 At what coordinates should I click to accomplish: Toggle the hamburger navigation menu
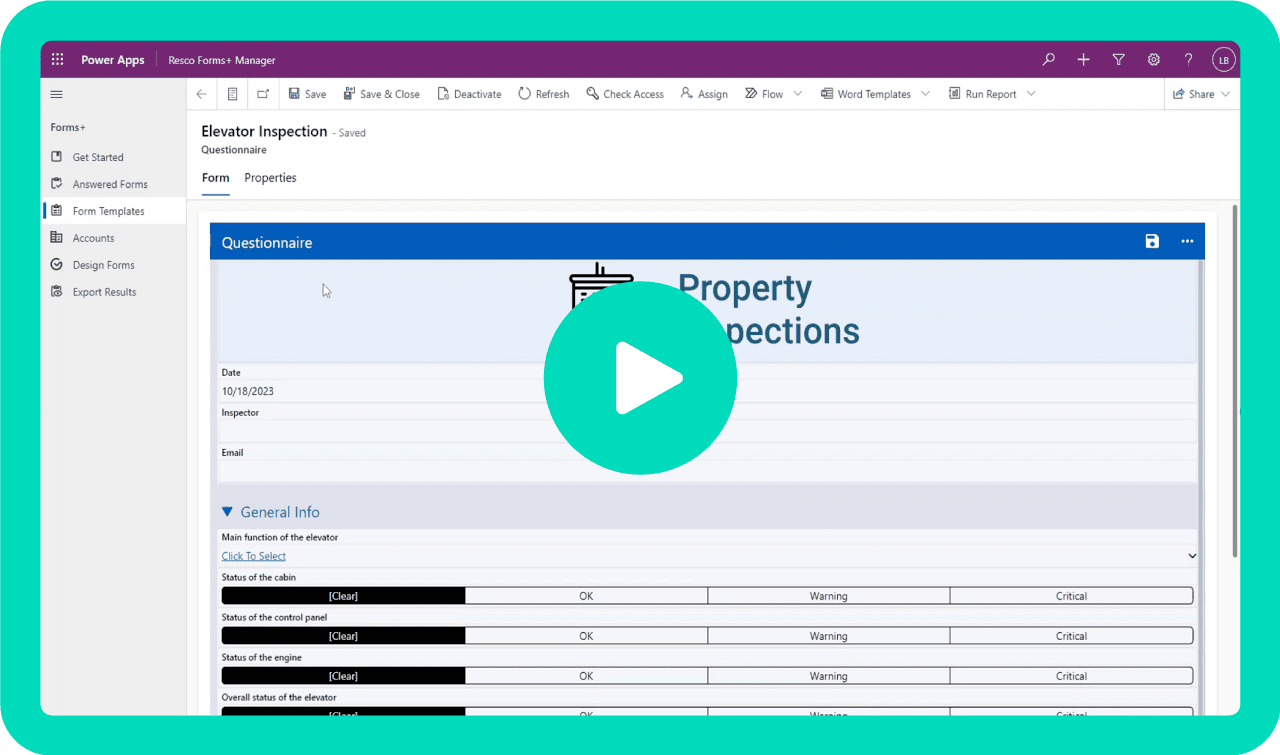tap(56, 94)
